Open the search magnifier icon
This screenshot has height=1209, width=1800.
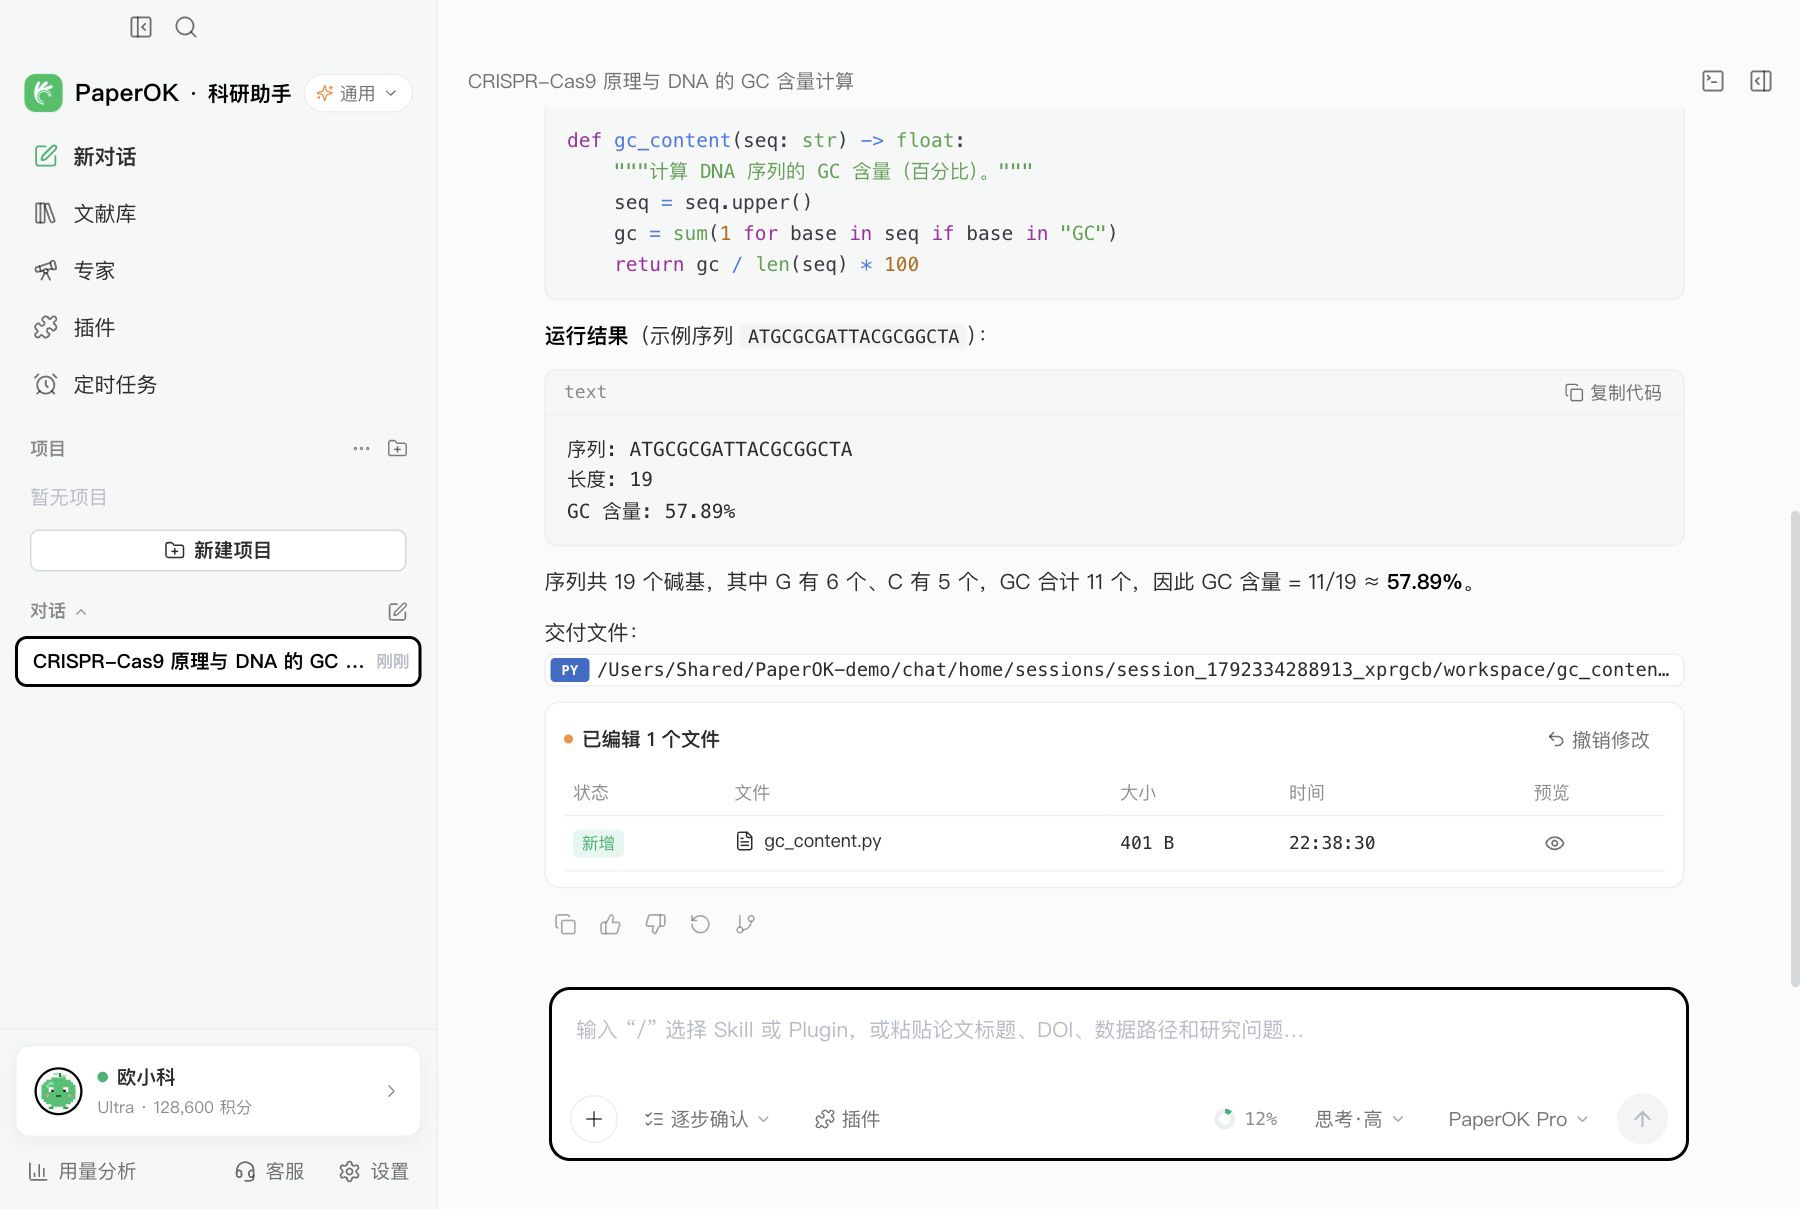[x=186, y=27]
